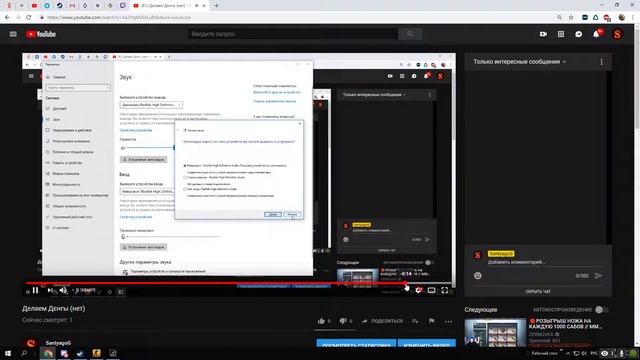This screenshot has height=360, width=640.
Task: Bookmark this page with the star
Action: pyautogui.click(x=571, y=18)
